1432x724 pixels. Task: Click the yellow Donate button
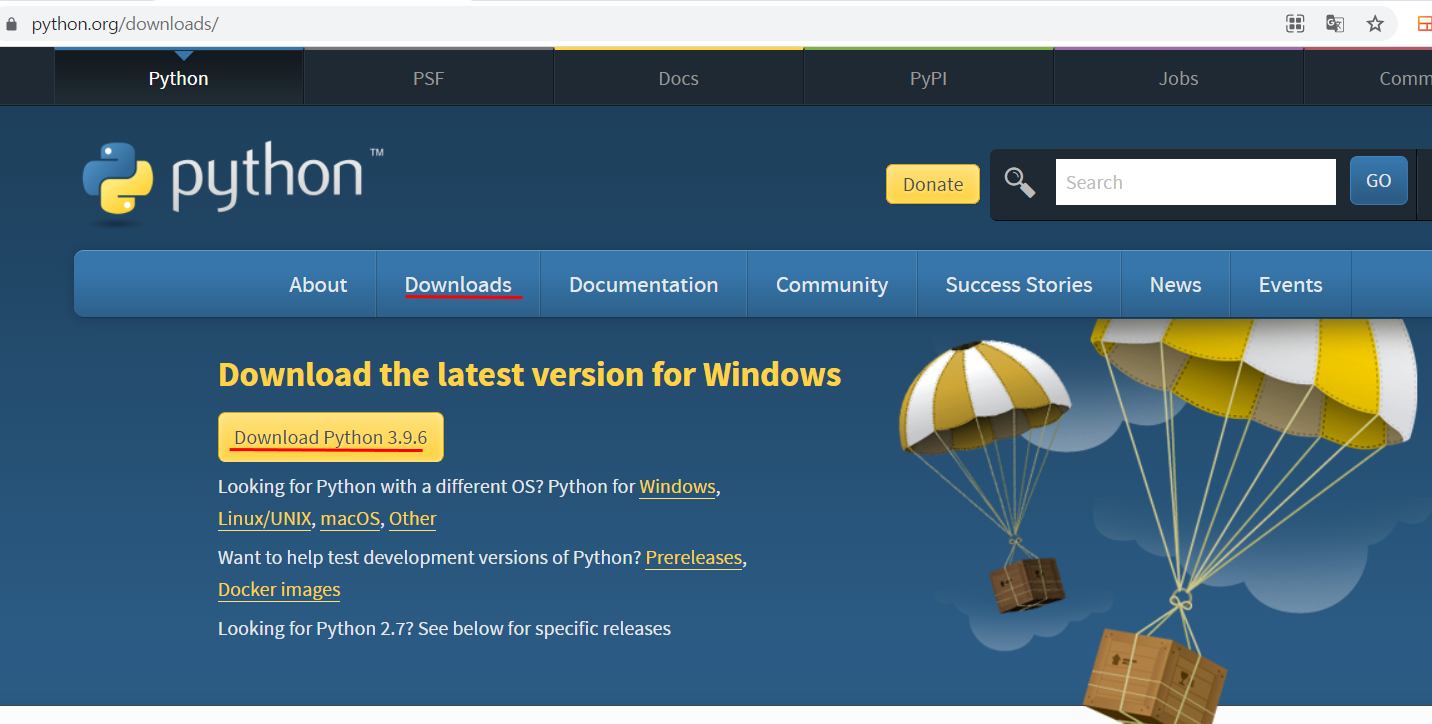933,184
